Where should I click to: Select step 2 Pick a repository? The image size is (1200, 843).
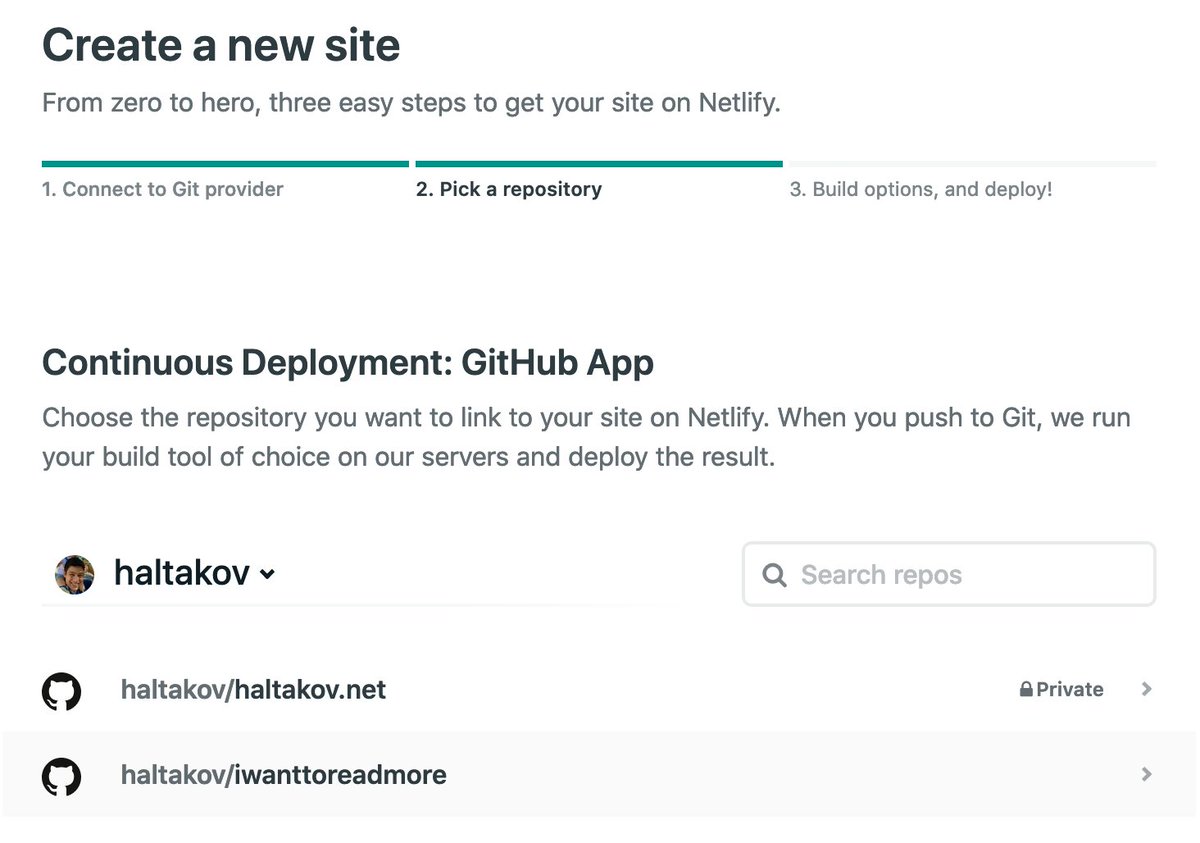click(510, 189)
